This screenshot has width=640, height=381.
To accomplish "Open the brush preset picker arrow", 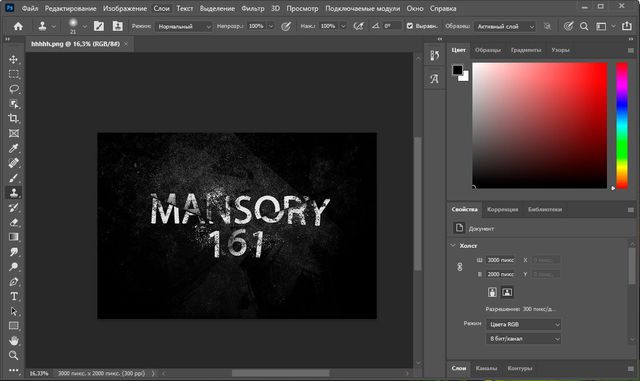I will (84, 27).
